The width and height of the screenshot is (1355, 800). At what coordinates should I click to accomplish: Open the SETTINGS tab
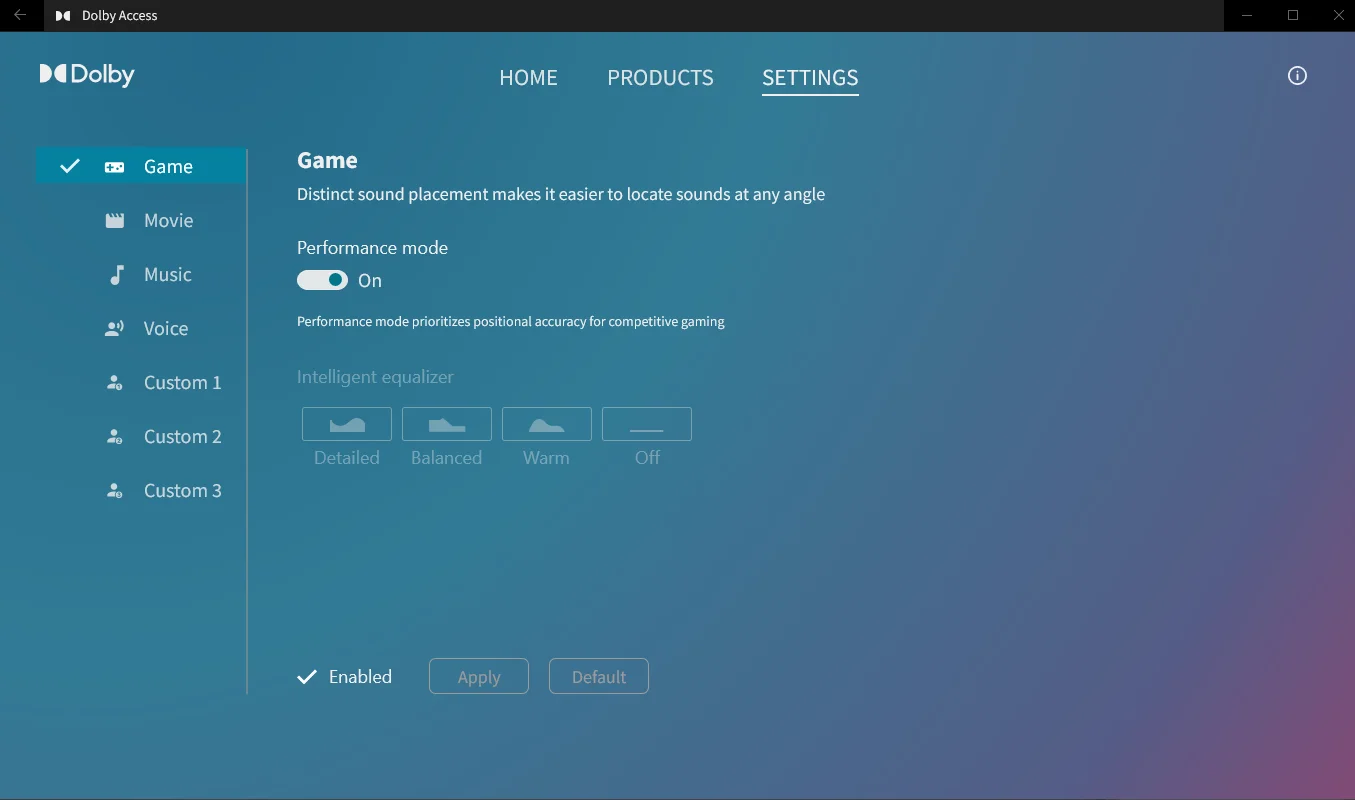point(810,78)
